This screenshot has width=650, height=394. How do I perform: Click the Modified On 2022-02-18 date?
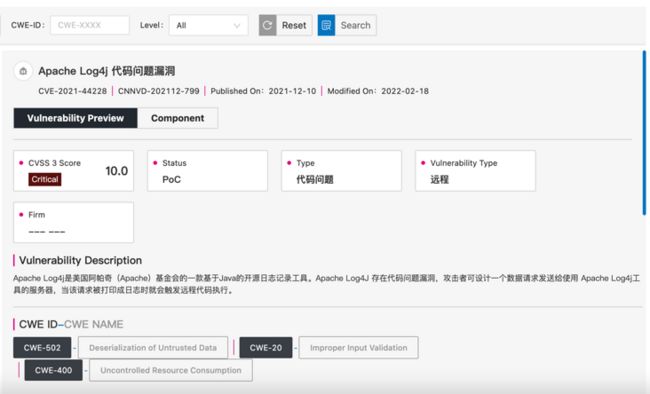pyautogui.click(x=378, y=91)
